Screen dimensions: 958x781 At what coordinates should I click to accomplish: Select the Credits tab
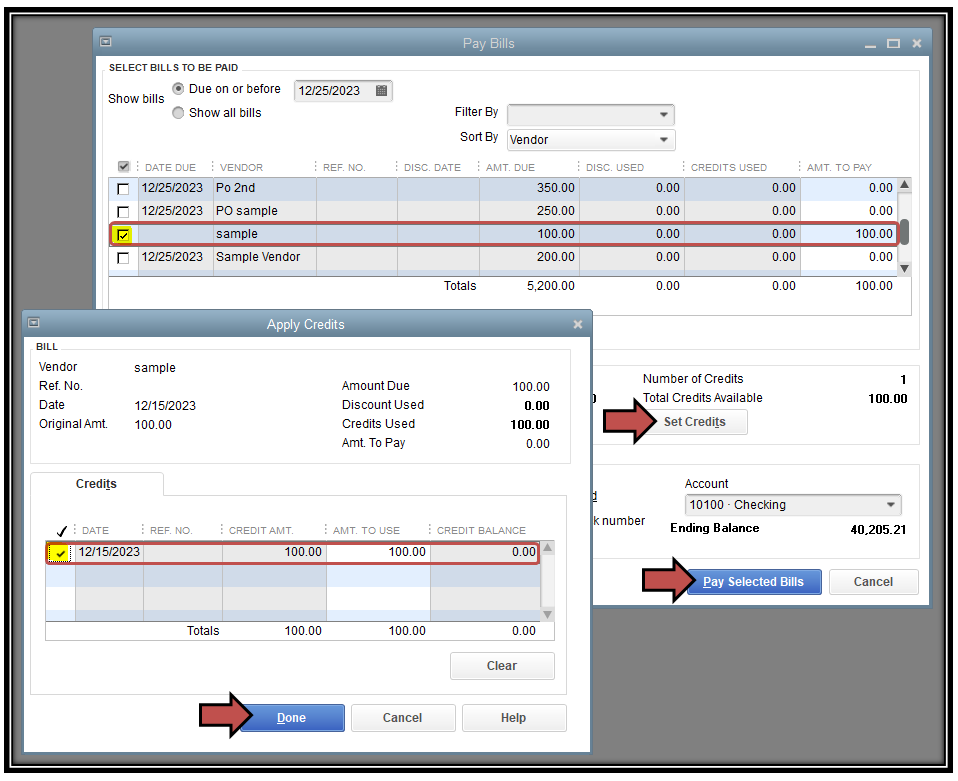point(97,484)
